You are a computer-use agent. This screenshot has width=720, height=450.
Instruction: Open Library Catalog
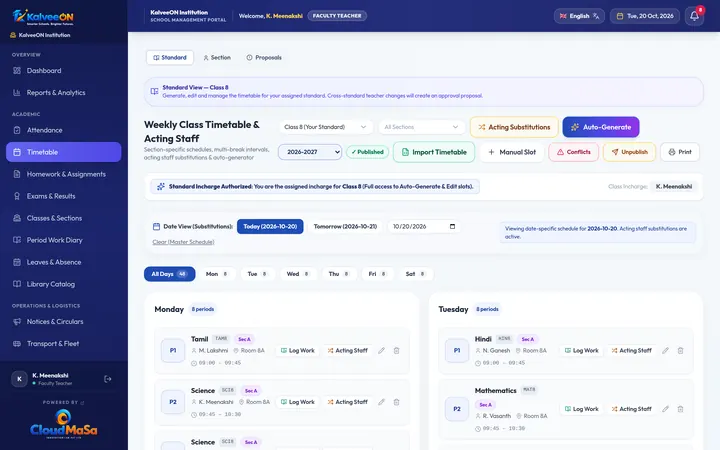pyautogui.click(x=63, y=284)
